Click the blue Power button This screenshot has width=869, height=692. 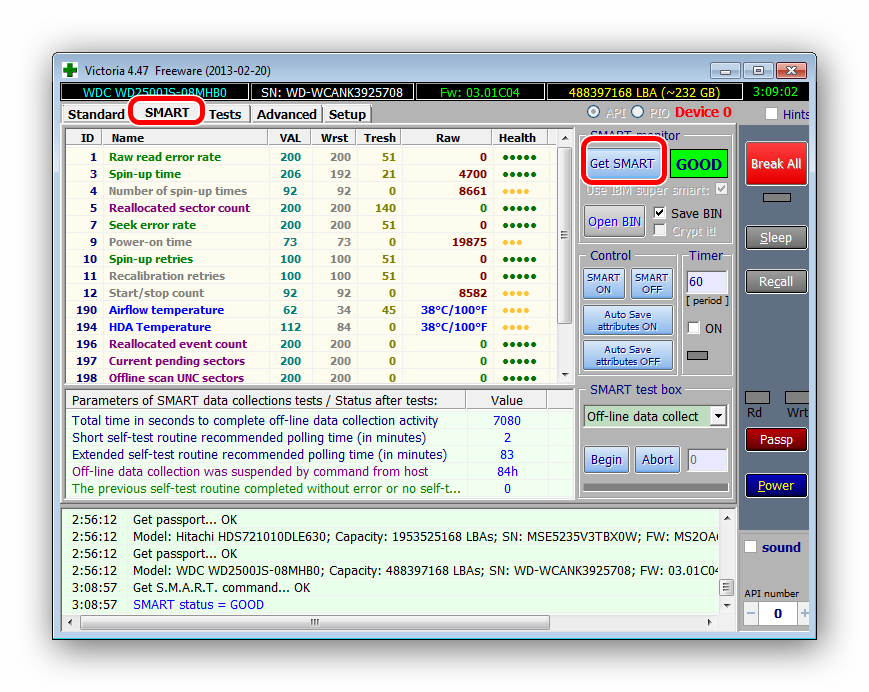pyautogui.click(x=775, y=485)
